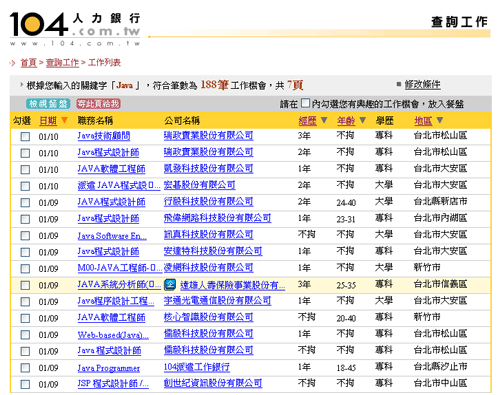500x395 pixels.
Task: Open JSP 程式設計師 job link
Action: tap(113, 384)
